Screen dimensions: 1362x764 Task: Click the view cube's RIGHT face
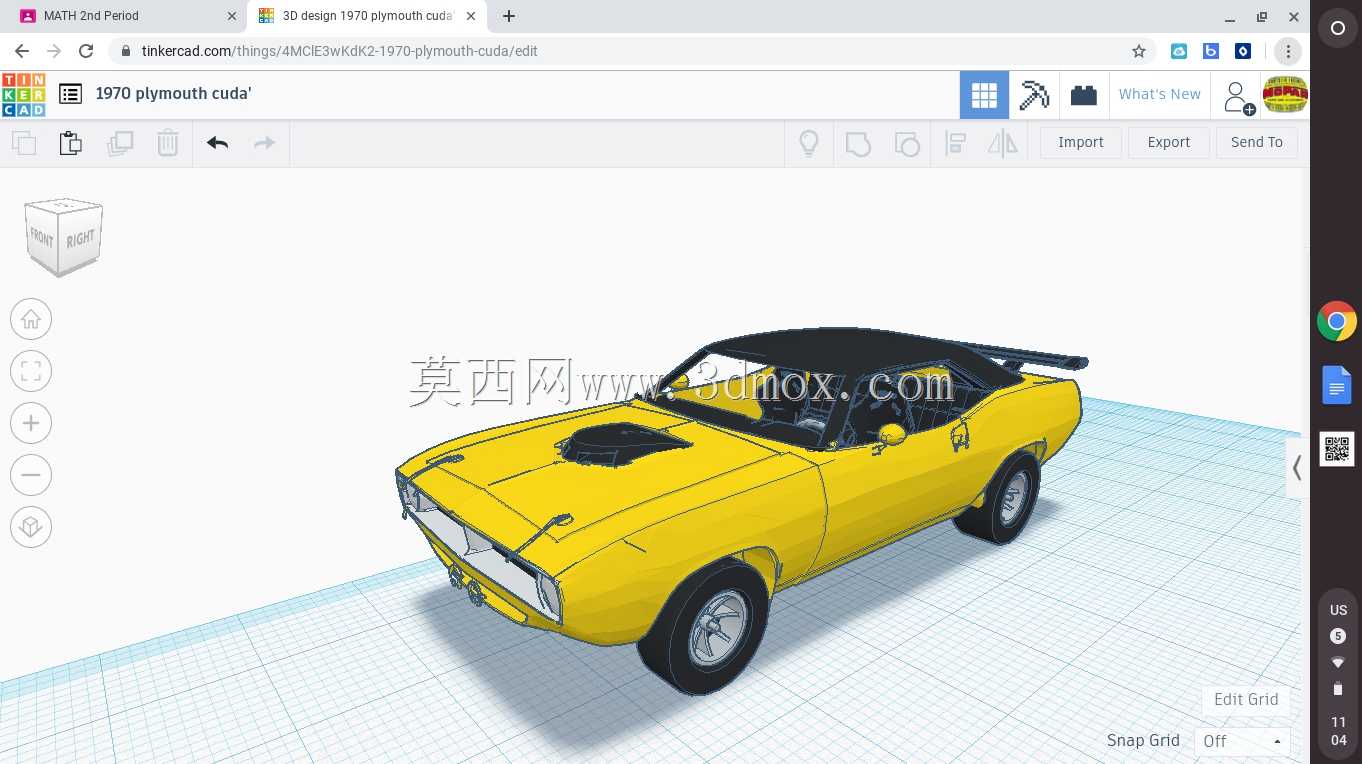[81, 238]
